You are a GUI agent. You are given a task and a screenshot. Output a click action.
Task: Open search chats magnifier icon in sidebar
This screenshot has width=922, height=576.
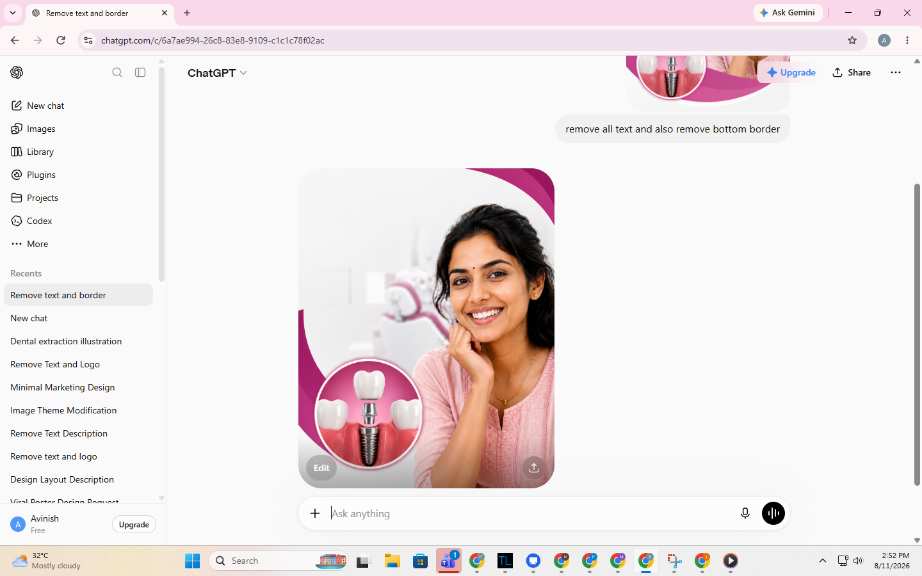point(117,72)
